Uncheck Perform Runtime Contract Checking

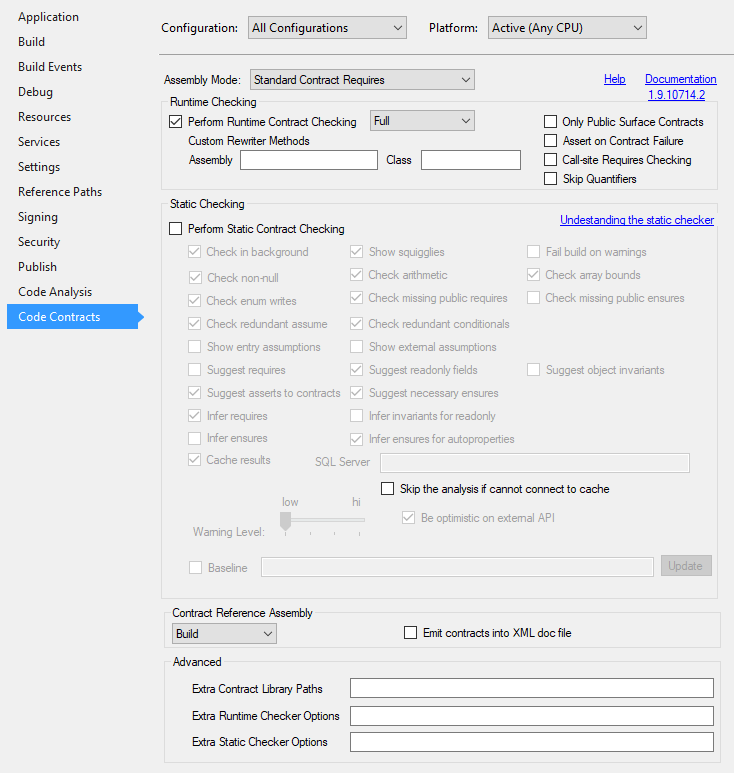click(176, 122)
